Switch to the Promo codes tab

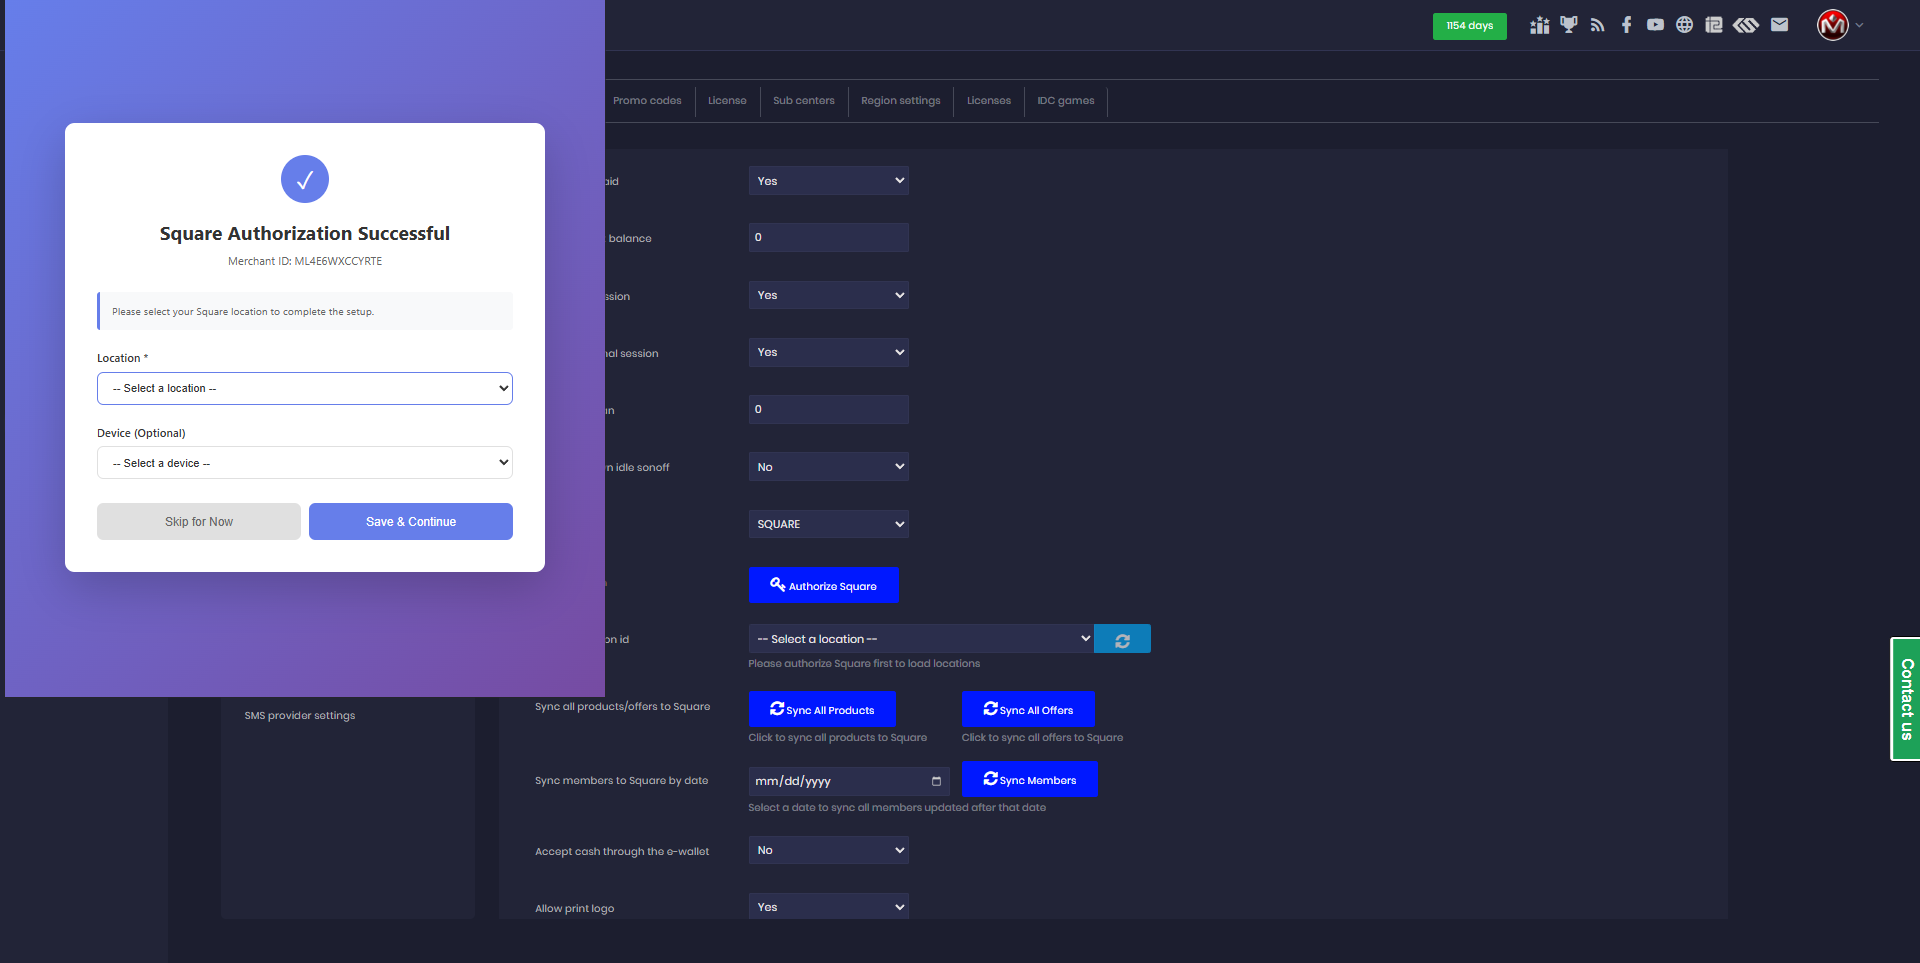pos(647,101)
